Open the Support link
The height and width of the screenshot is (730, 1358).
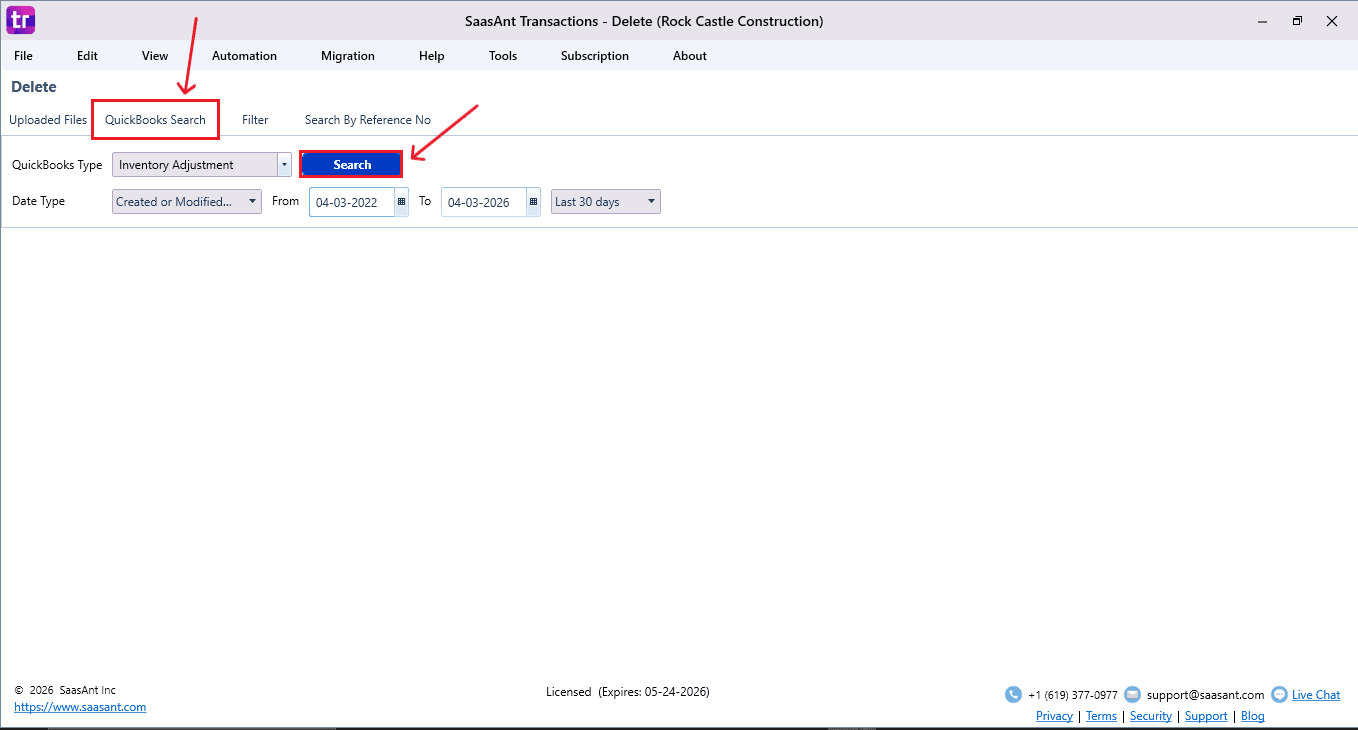(1206, 716)
